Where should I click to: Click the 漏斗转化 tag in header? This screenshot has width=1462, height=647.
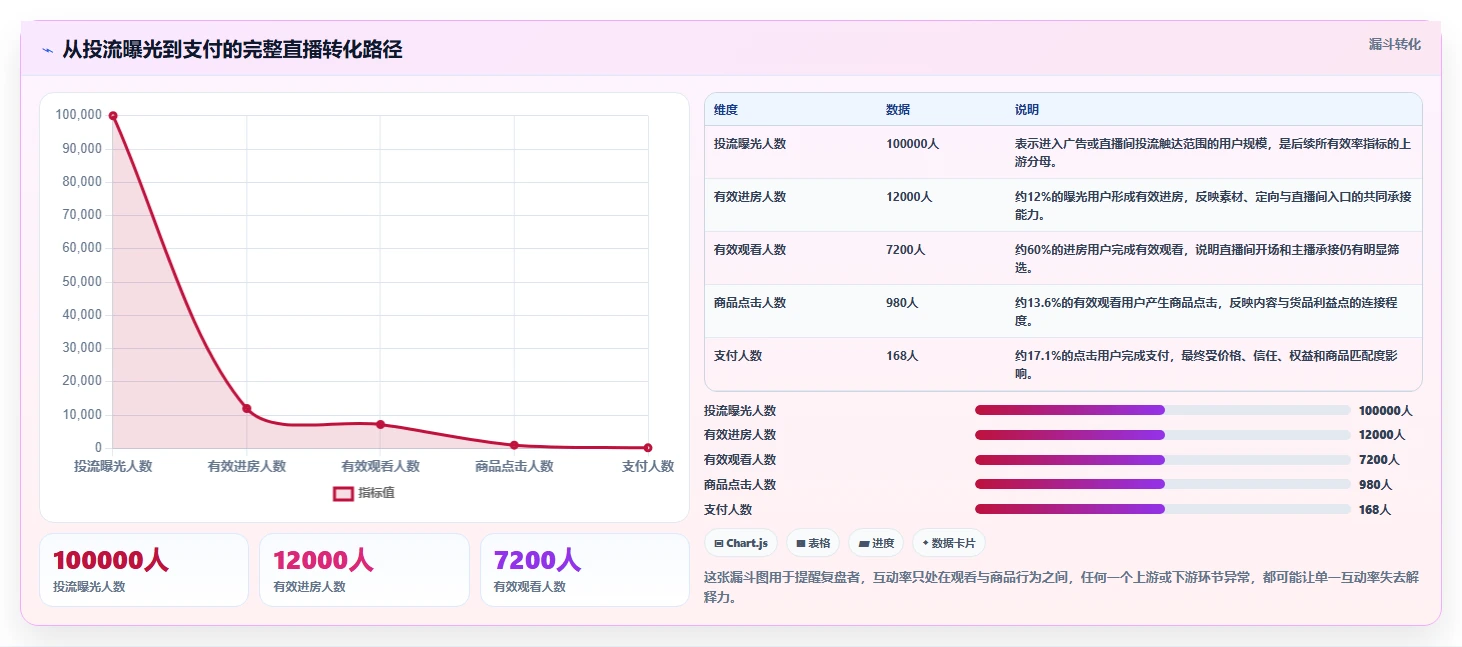[1394, 44]
